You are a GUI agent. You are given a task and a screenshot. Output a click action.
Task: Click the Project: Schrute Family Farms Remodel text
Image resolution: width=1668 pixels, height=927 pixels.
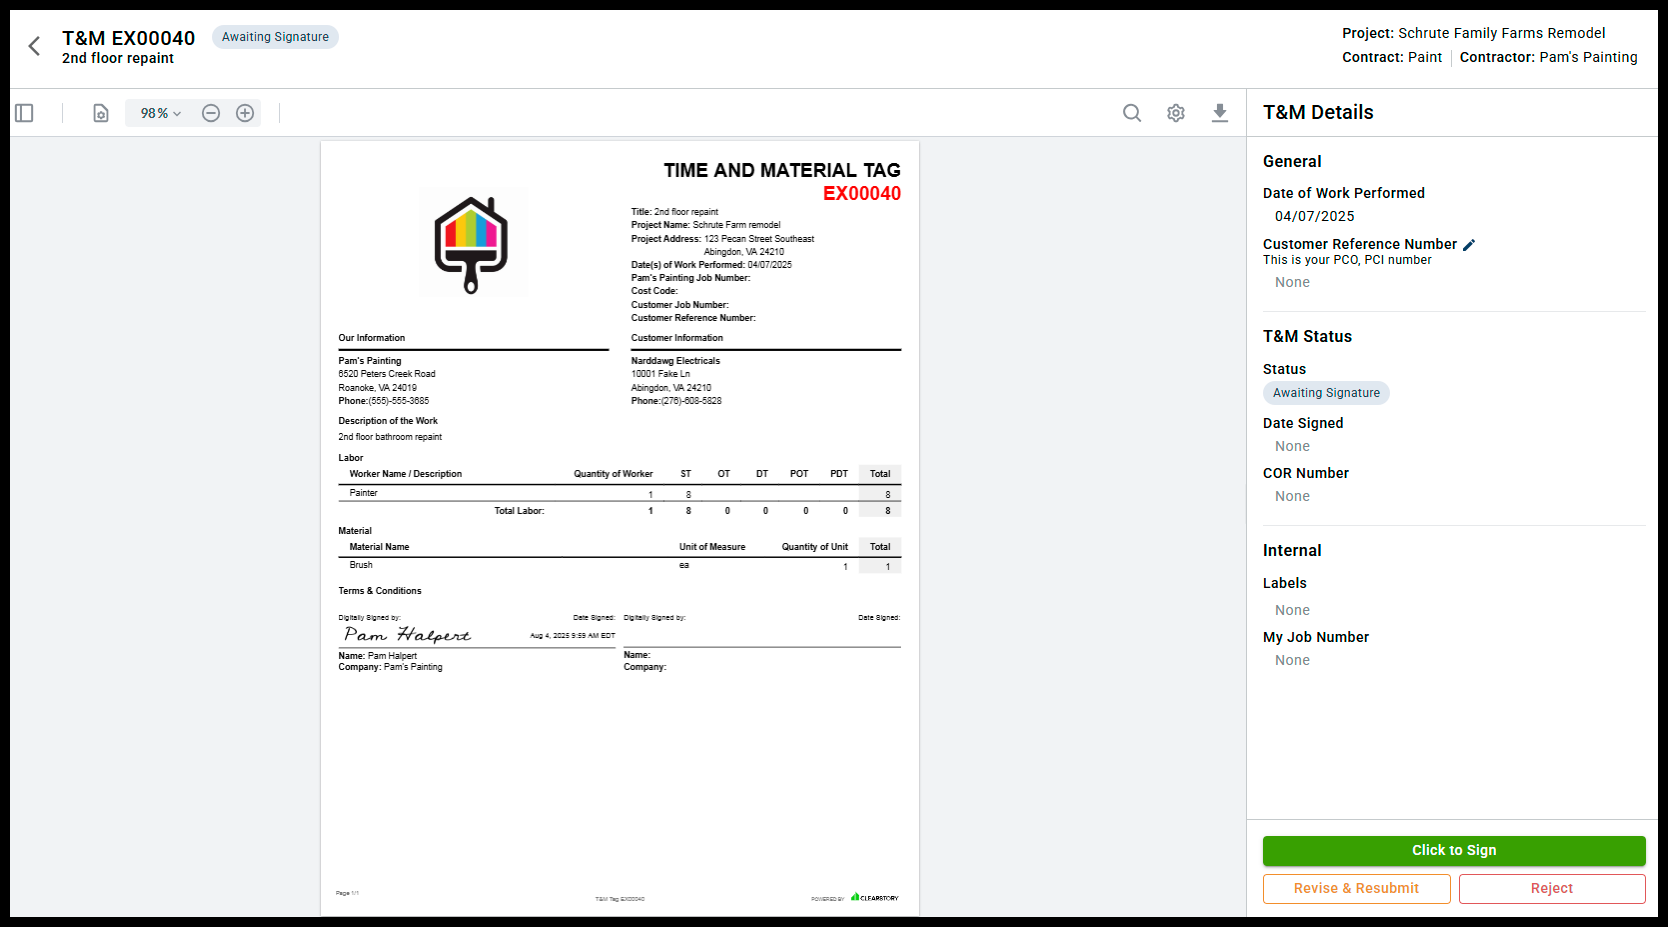point(1473,33)
